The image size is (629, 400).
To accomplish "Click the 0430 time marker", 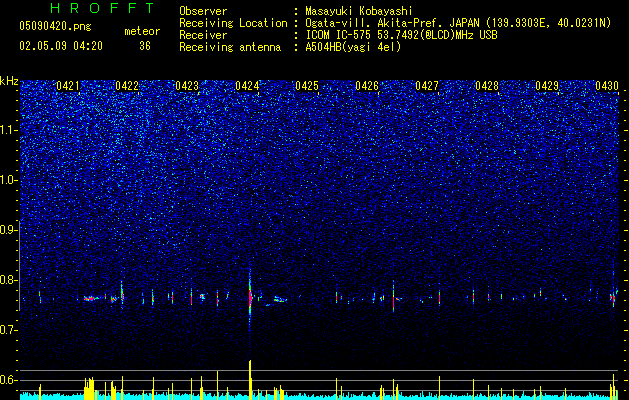I will click(x=607, y=86).
